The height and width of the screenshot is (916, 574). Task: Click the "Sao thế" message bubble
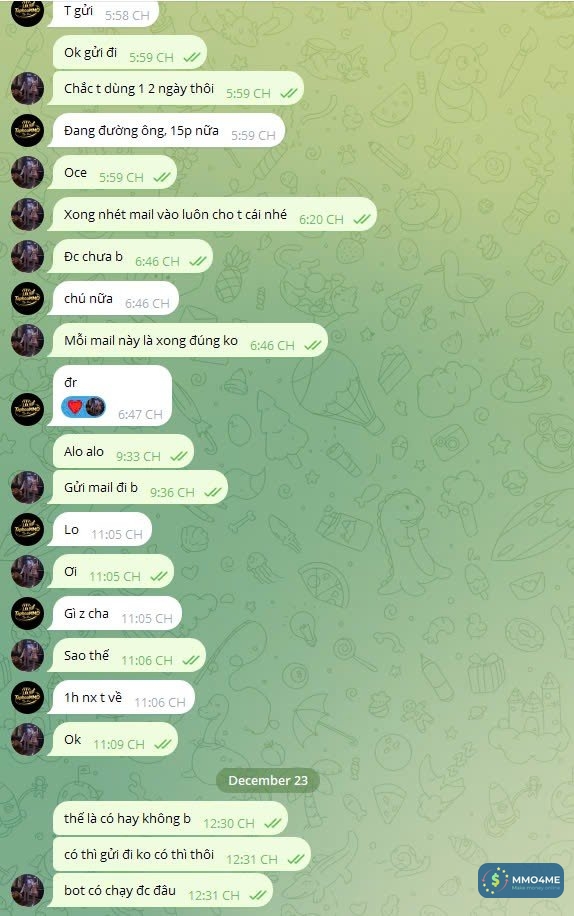pos(127,655)
